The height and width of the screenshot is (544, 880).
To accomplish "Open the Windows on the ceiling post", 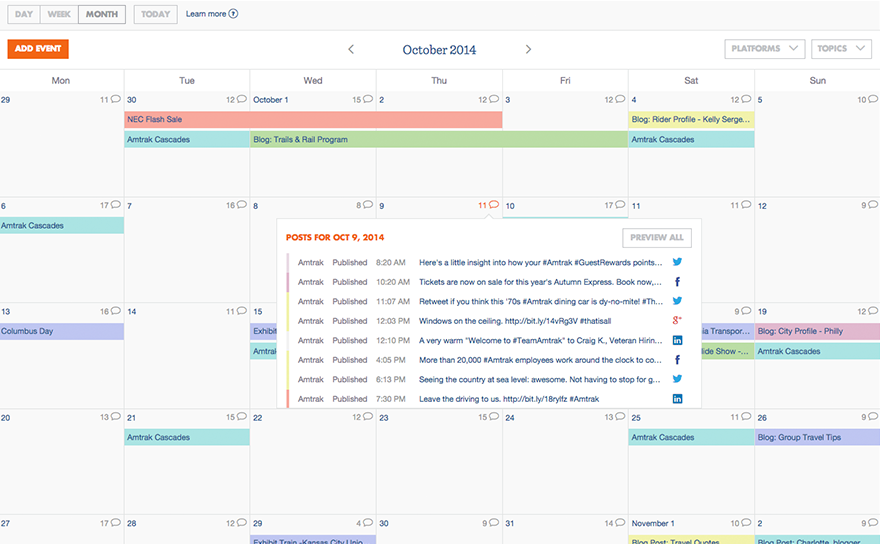I will tap(515, 321).
